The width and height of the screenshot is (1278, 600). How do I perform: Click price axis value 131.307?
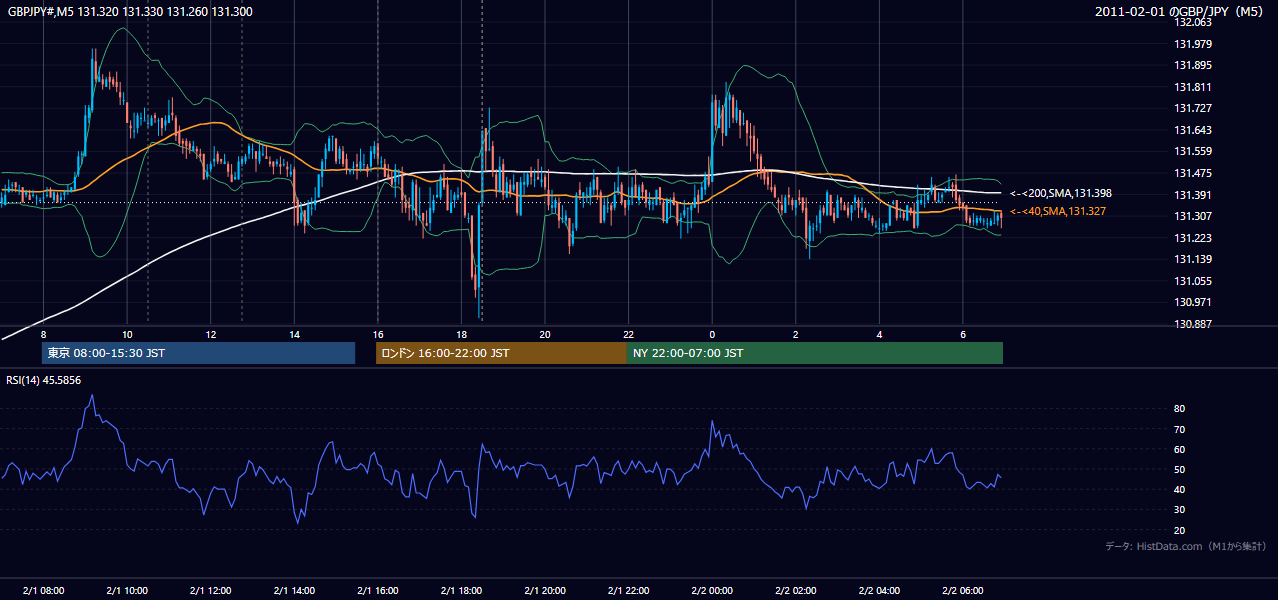click(1193, 216)
